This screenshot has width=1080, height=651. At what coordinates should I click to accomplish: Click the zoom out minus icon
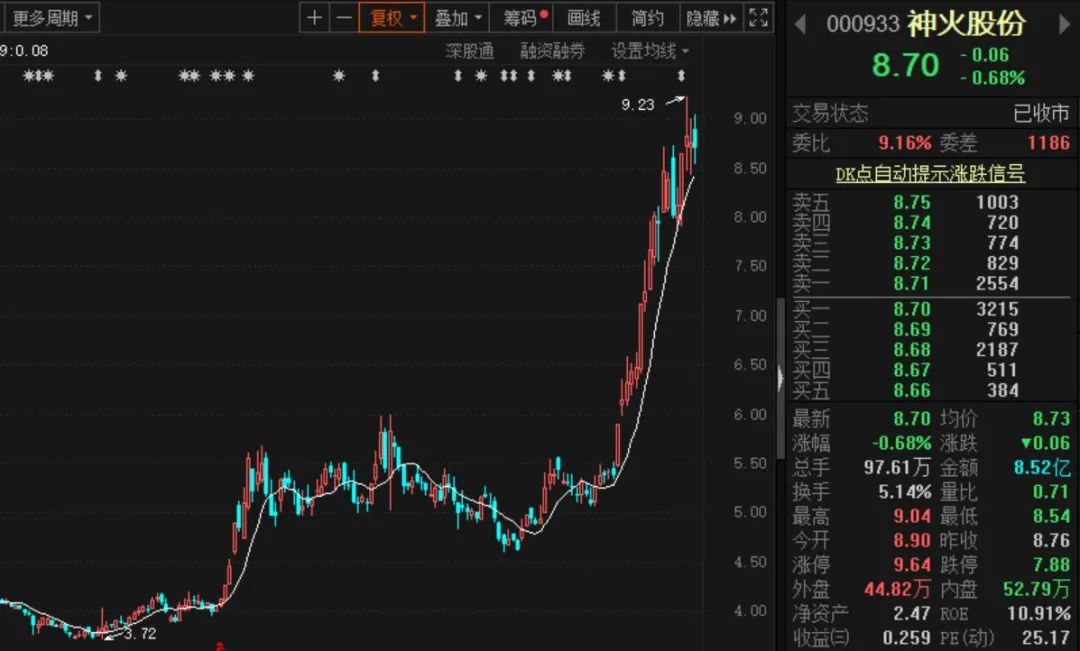(x=343, y=18)
